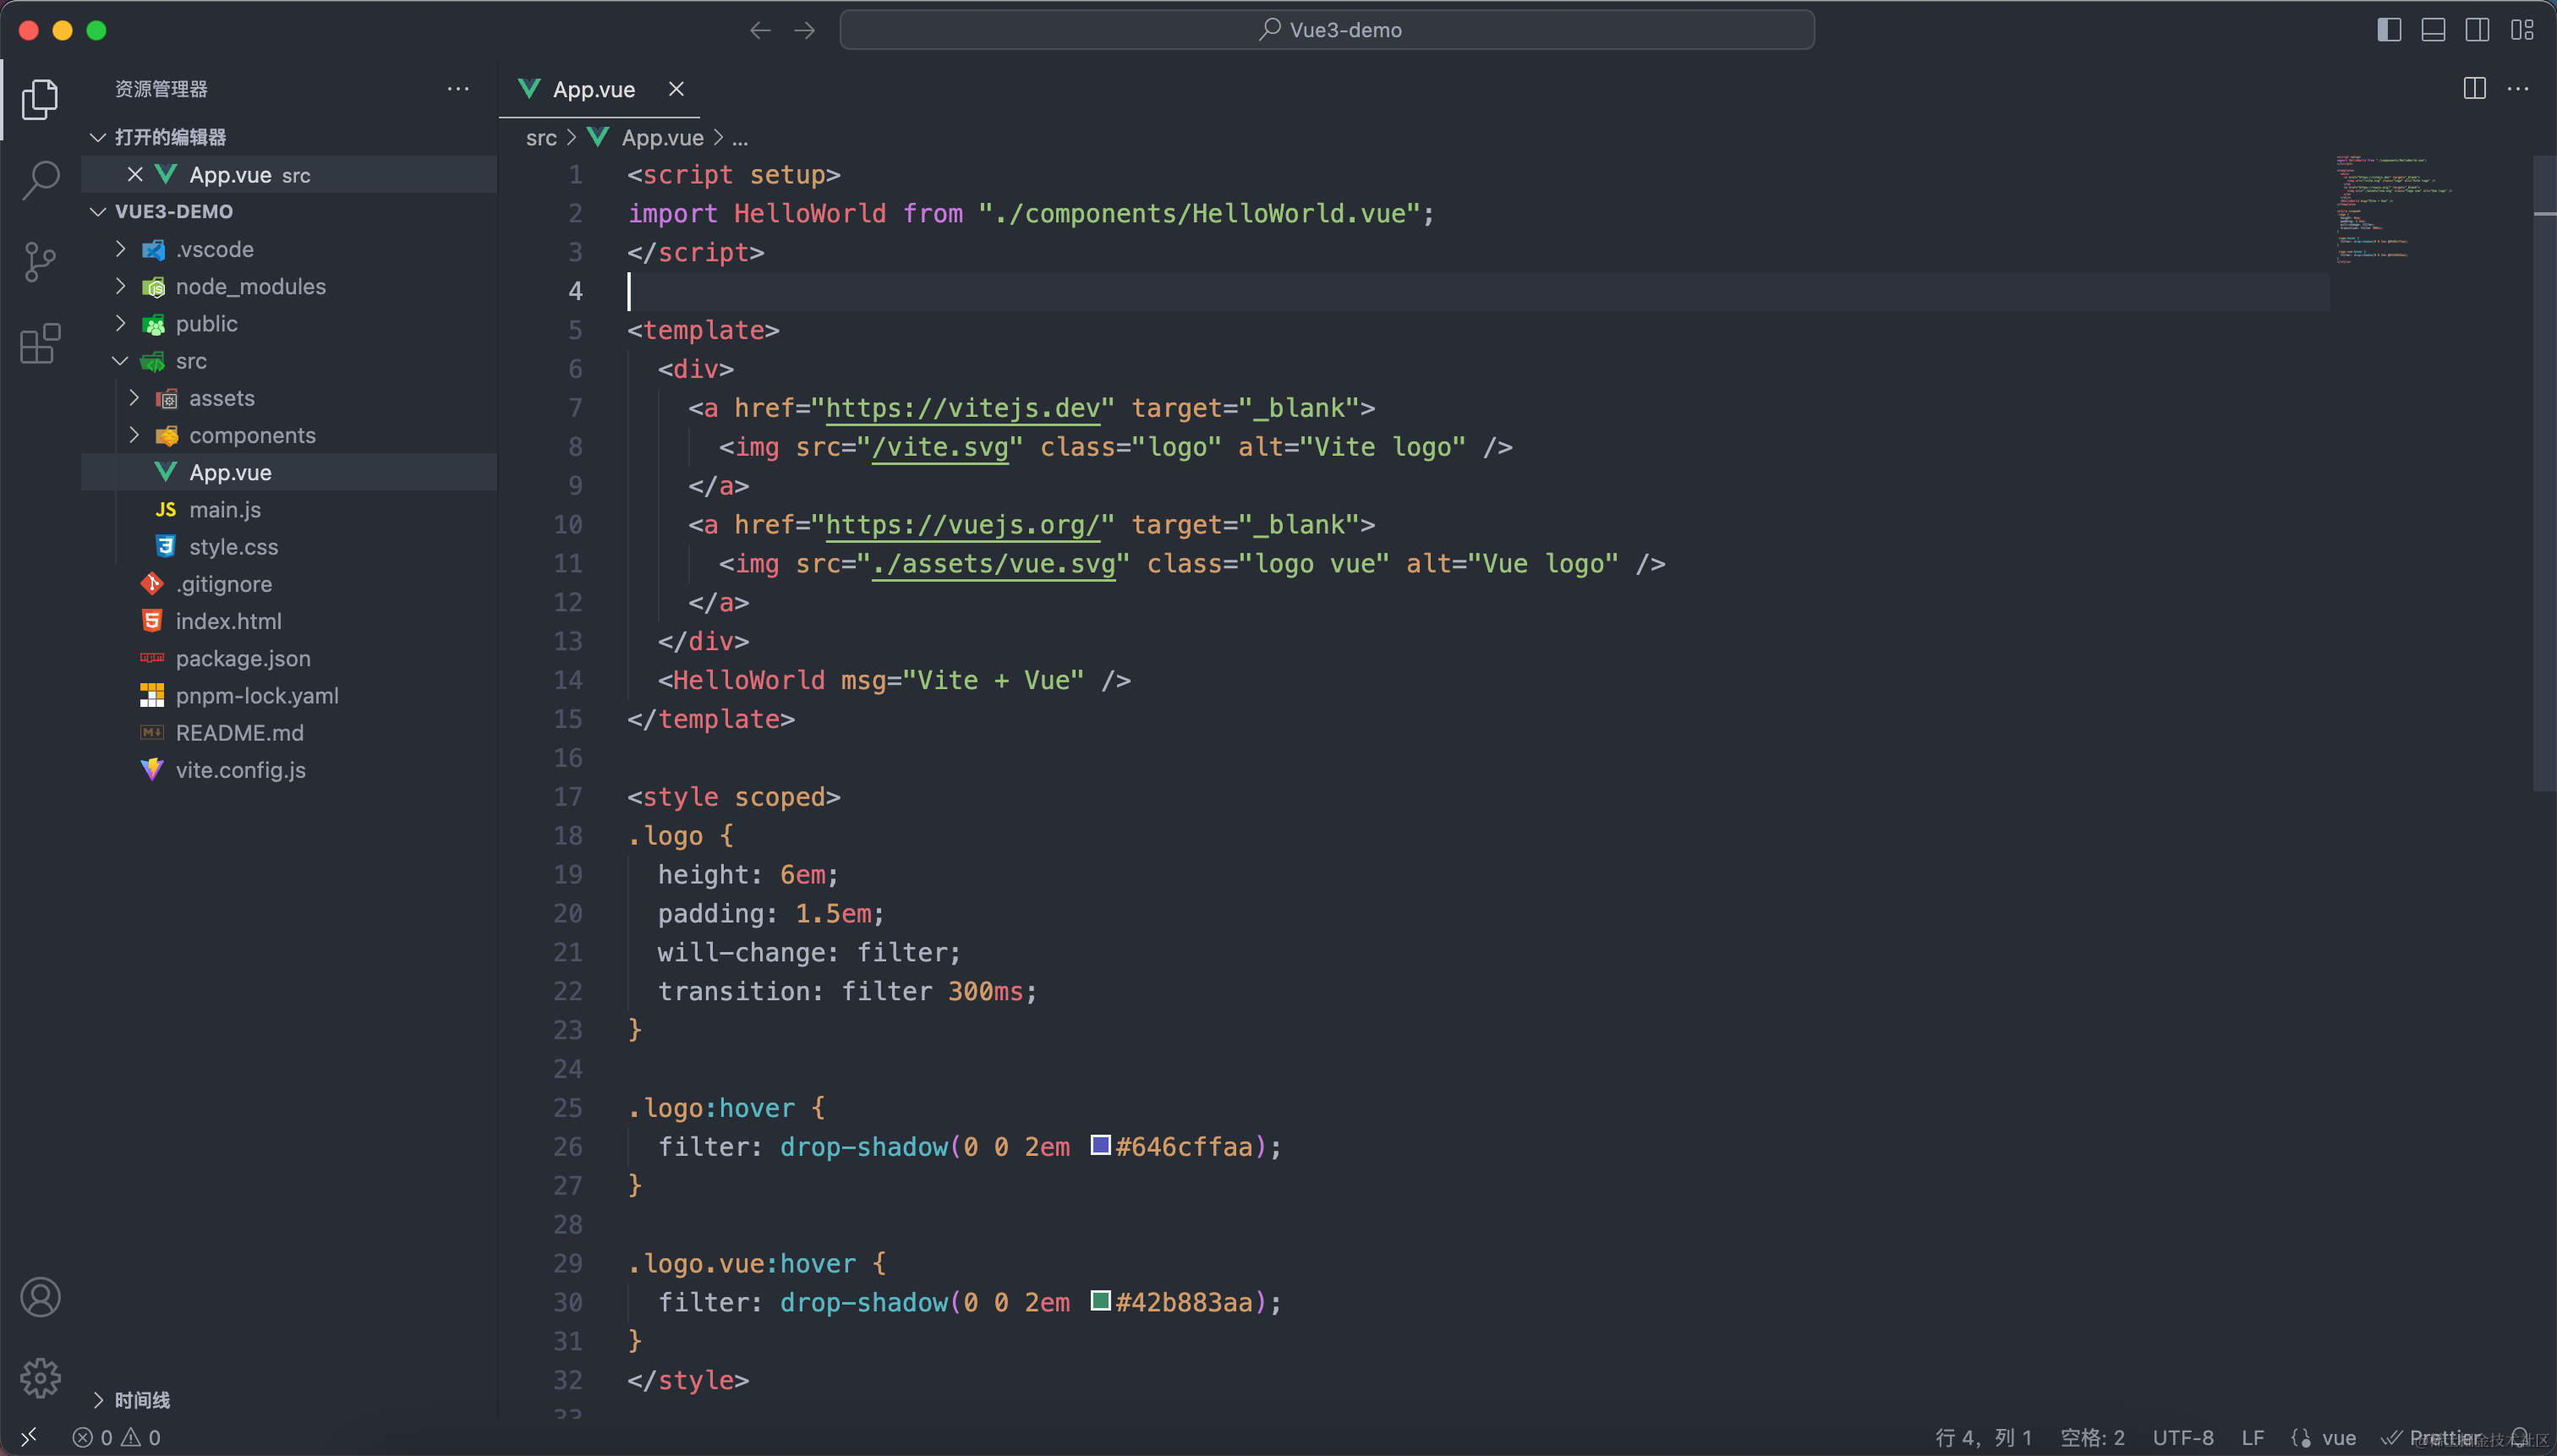Collapse the src folder
Image resolution: width=2557 pixels, height=1456 pixels.
point(120,361)
